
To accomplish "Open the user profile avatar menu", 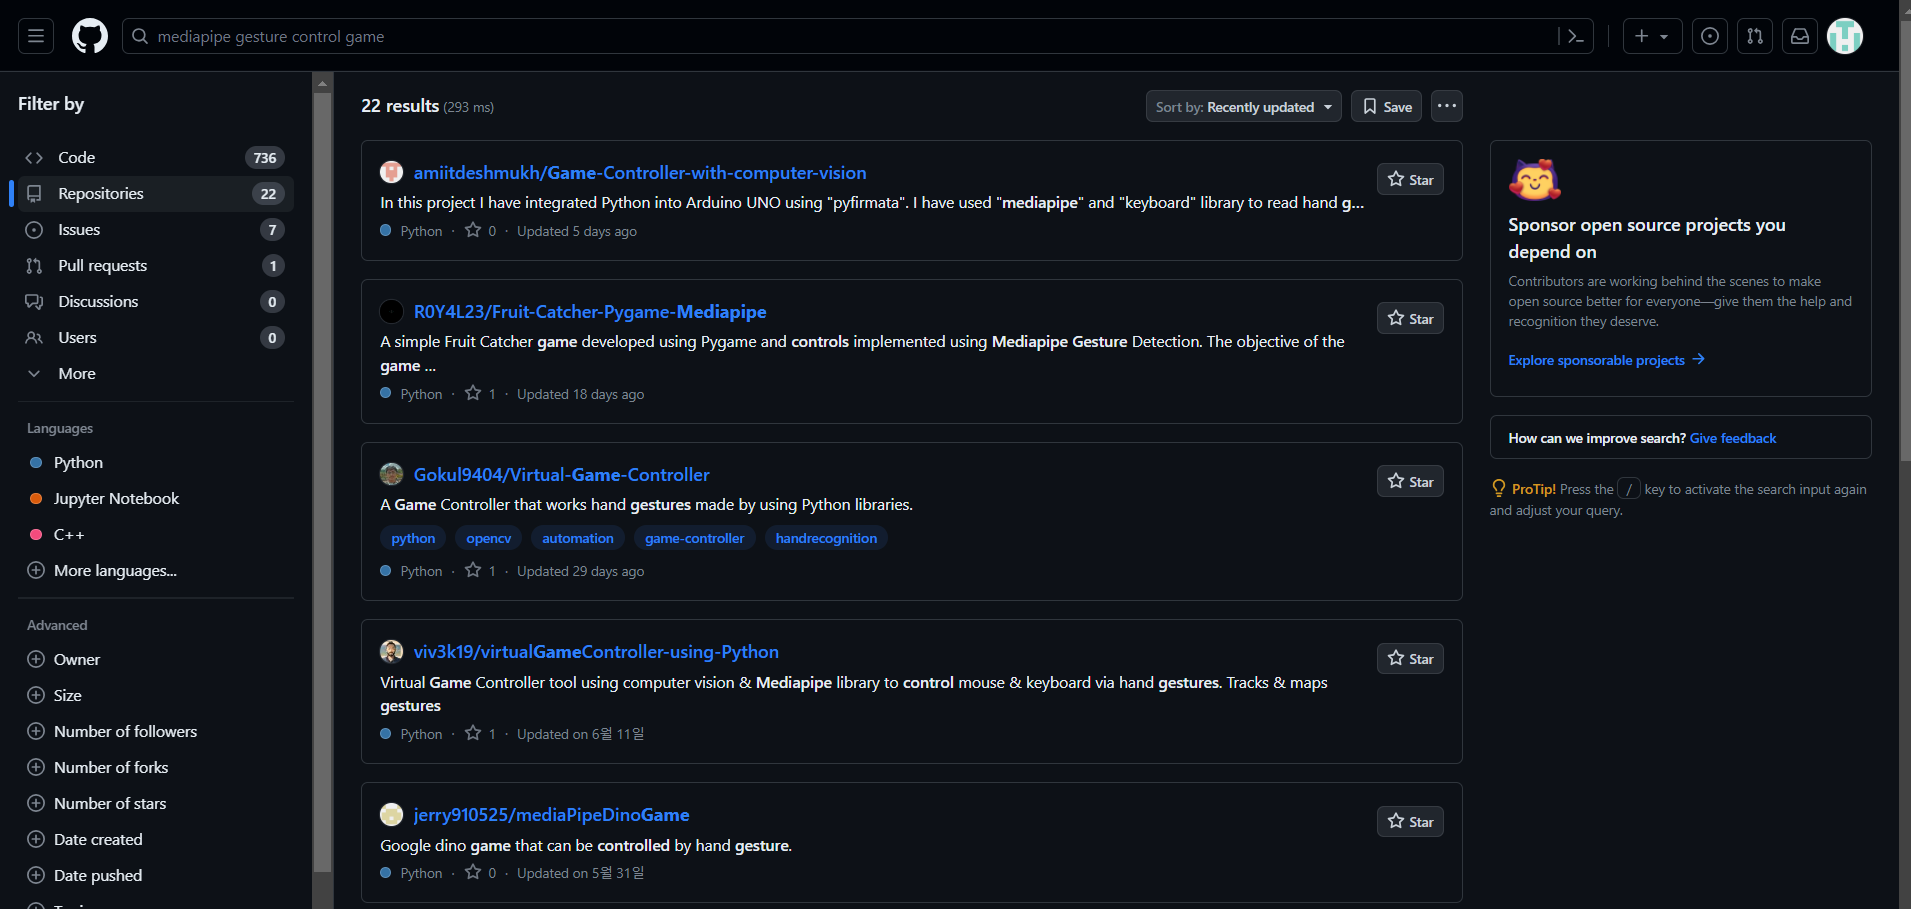I will [x=1845, y=36].
